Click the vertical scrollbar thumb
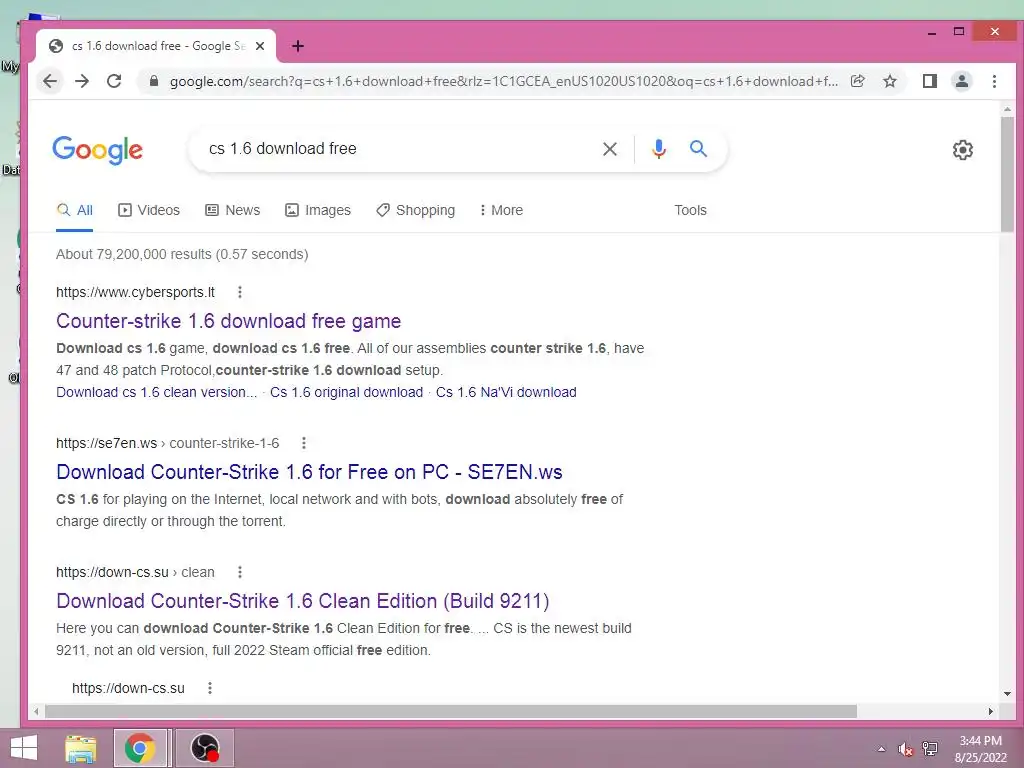 tap(1007, 174)
